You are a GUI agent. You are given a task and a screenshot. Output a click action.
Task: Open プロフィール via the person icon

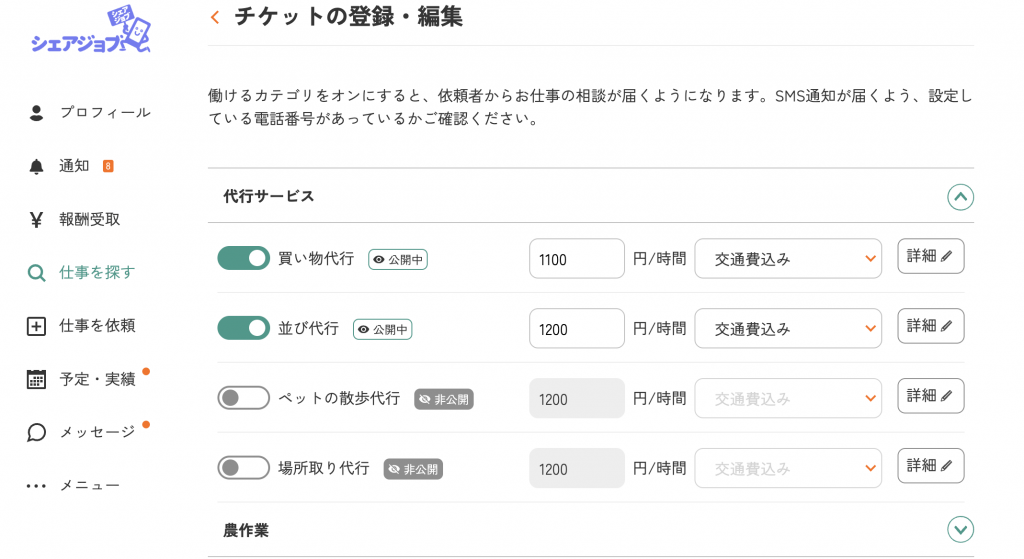pos(37,113)
